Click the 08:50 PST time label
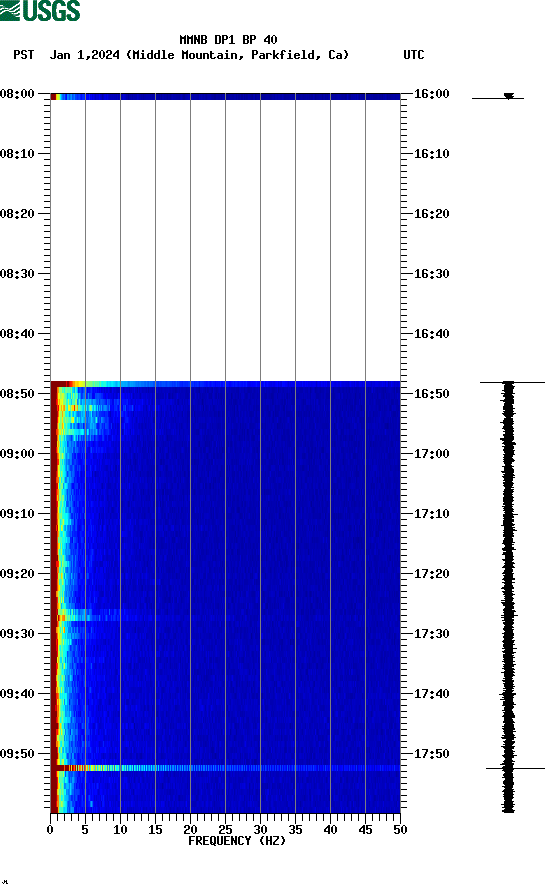Viewport: 552px width, 893px height. coord(17,394)
